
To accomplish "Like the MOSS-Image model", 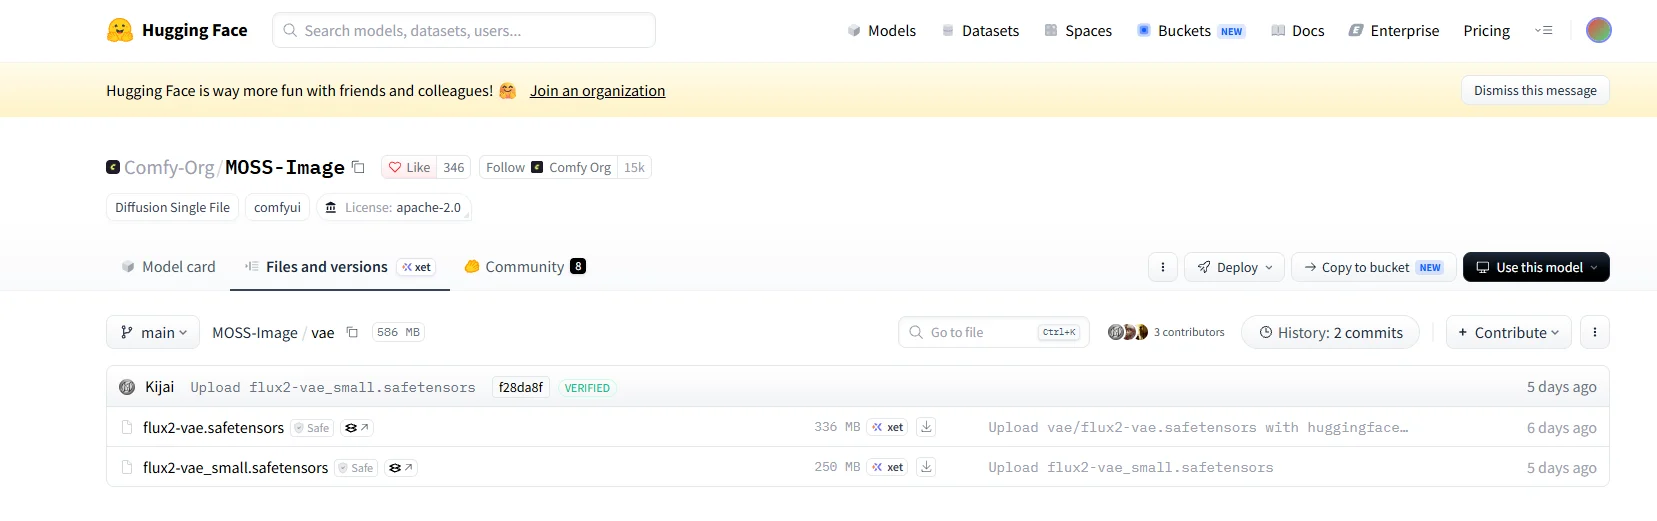I will point(409,167).
